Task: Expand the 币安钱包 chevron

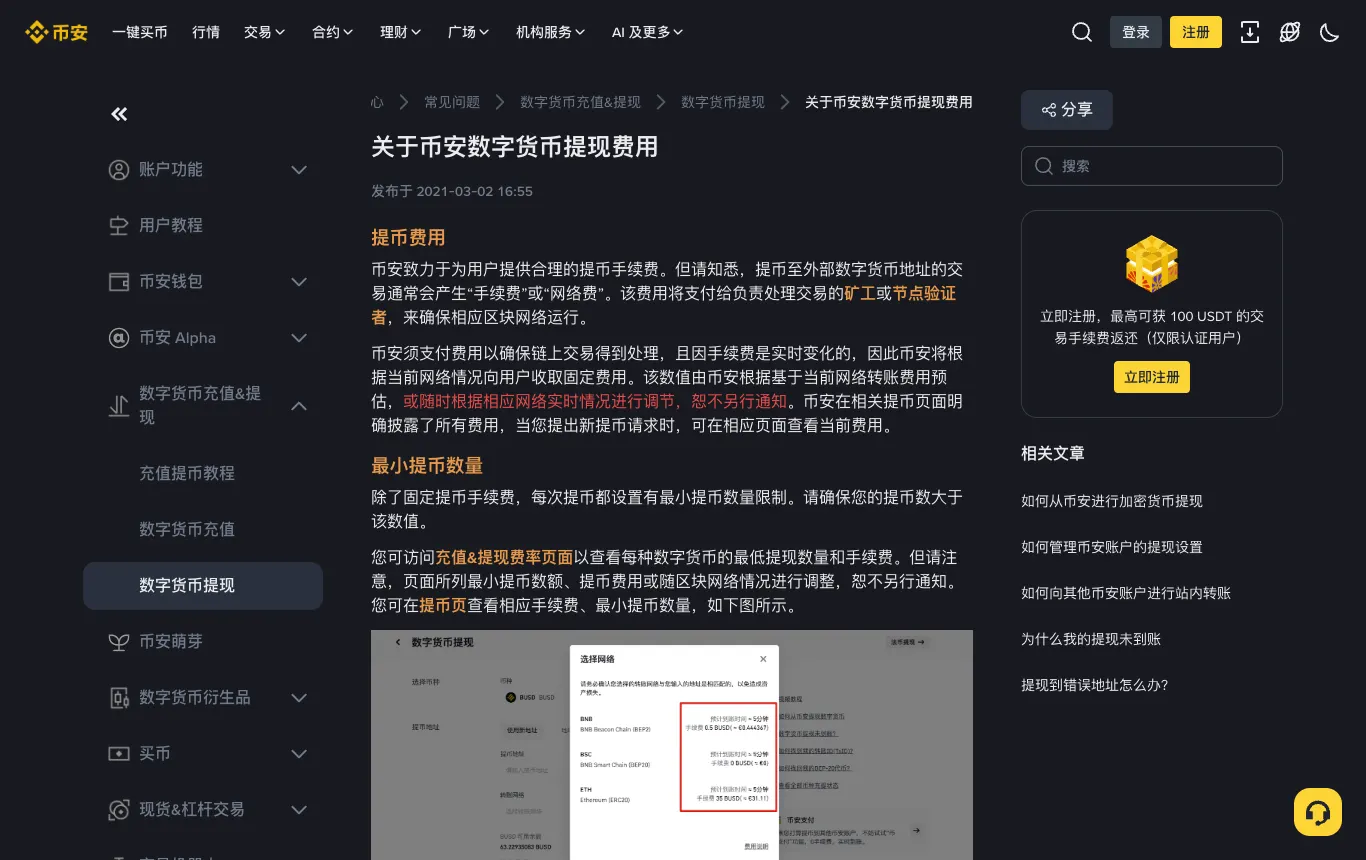Action: tap(299, 282)
